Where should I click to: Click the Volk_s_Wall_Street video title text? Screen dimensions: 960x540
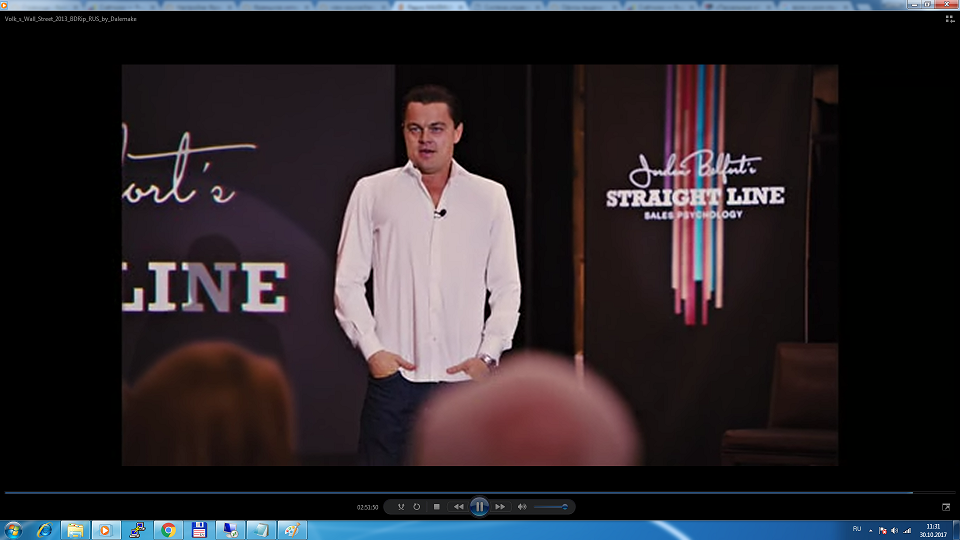point(70,19)
